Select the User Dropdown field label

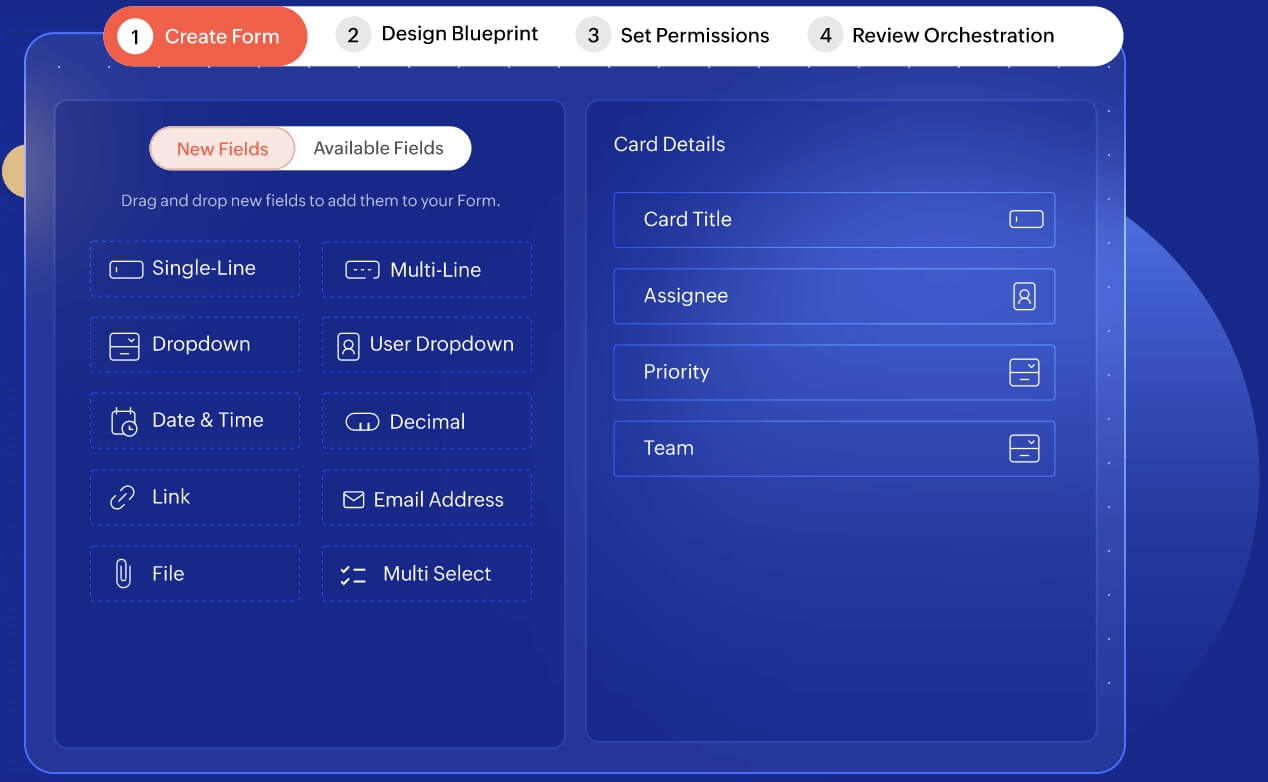coord(442,344)
